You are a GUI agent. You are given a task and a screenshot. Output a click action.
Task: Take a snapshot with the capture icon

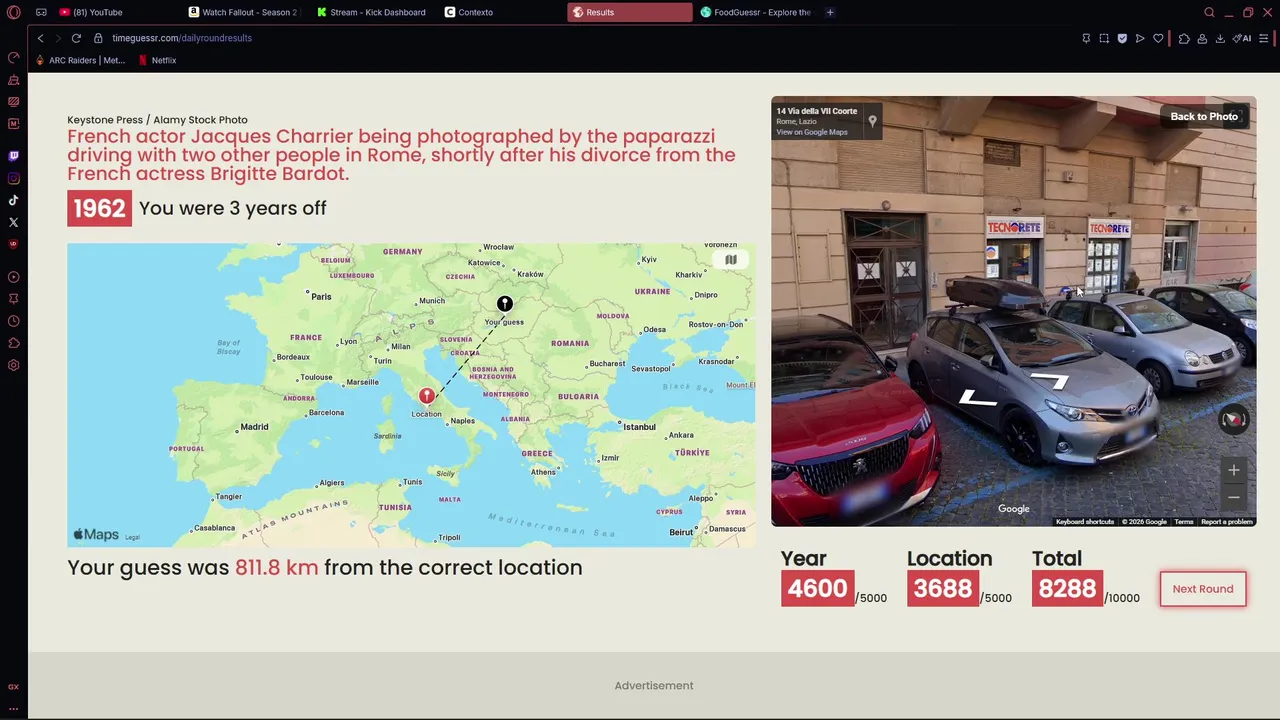pos(1104,38)
